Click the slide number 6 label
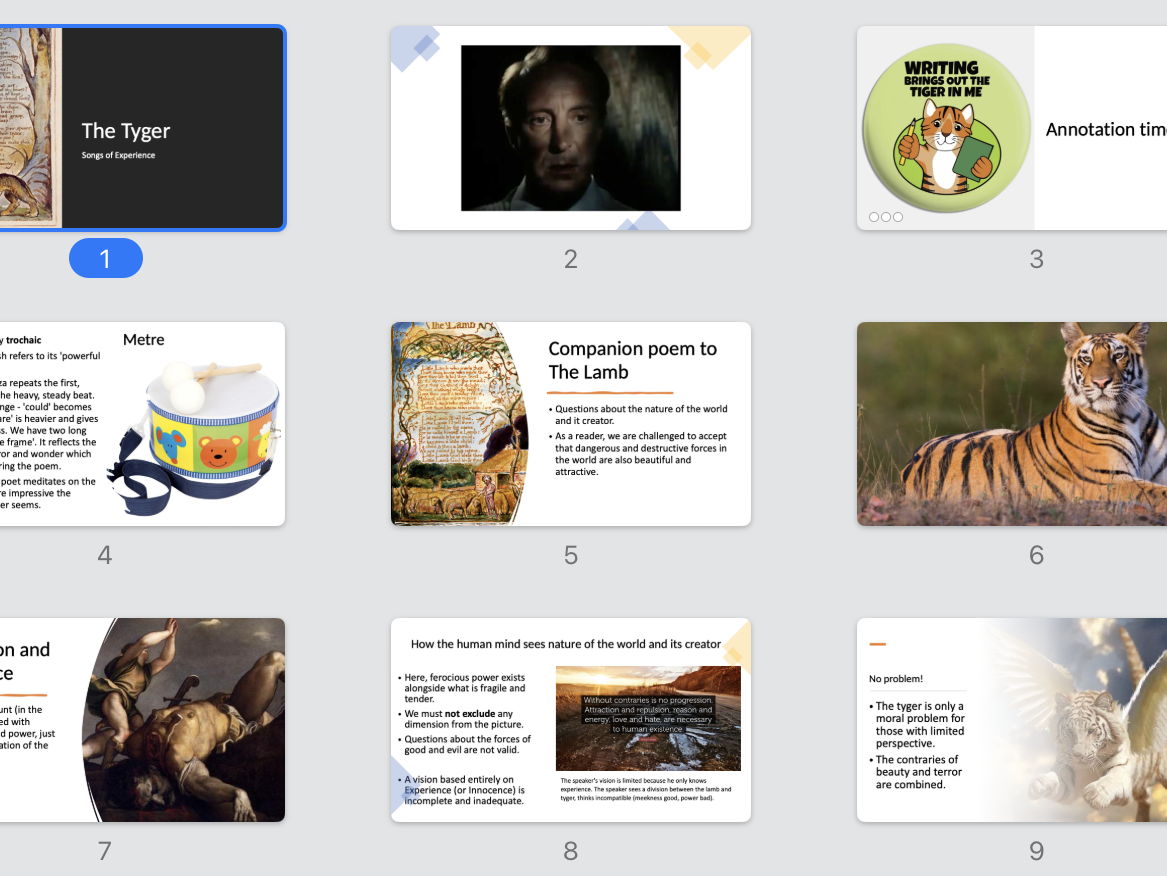Viewport: 1167px width, 876px height. coord(1037,554)
